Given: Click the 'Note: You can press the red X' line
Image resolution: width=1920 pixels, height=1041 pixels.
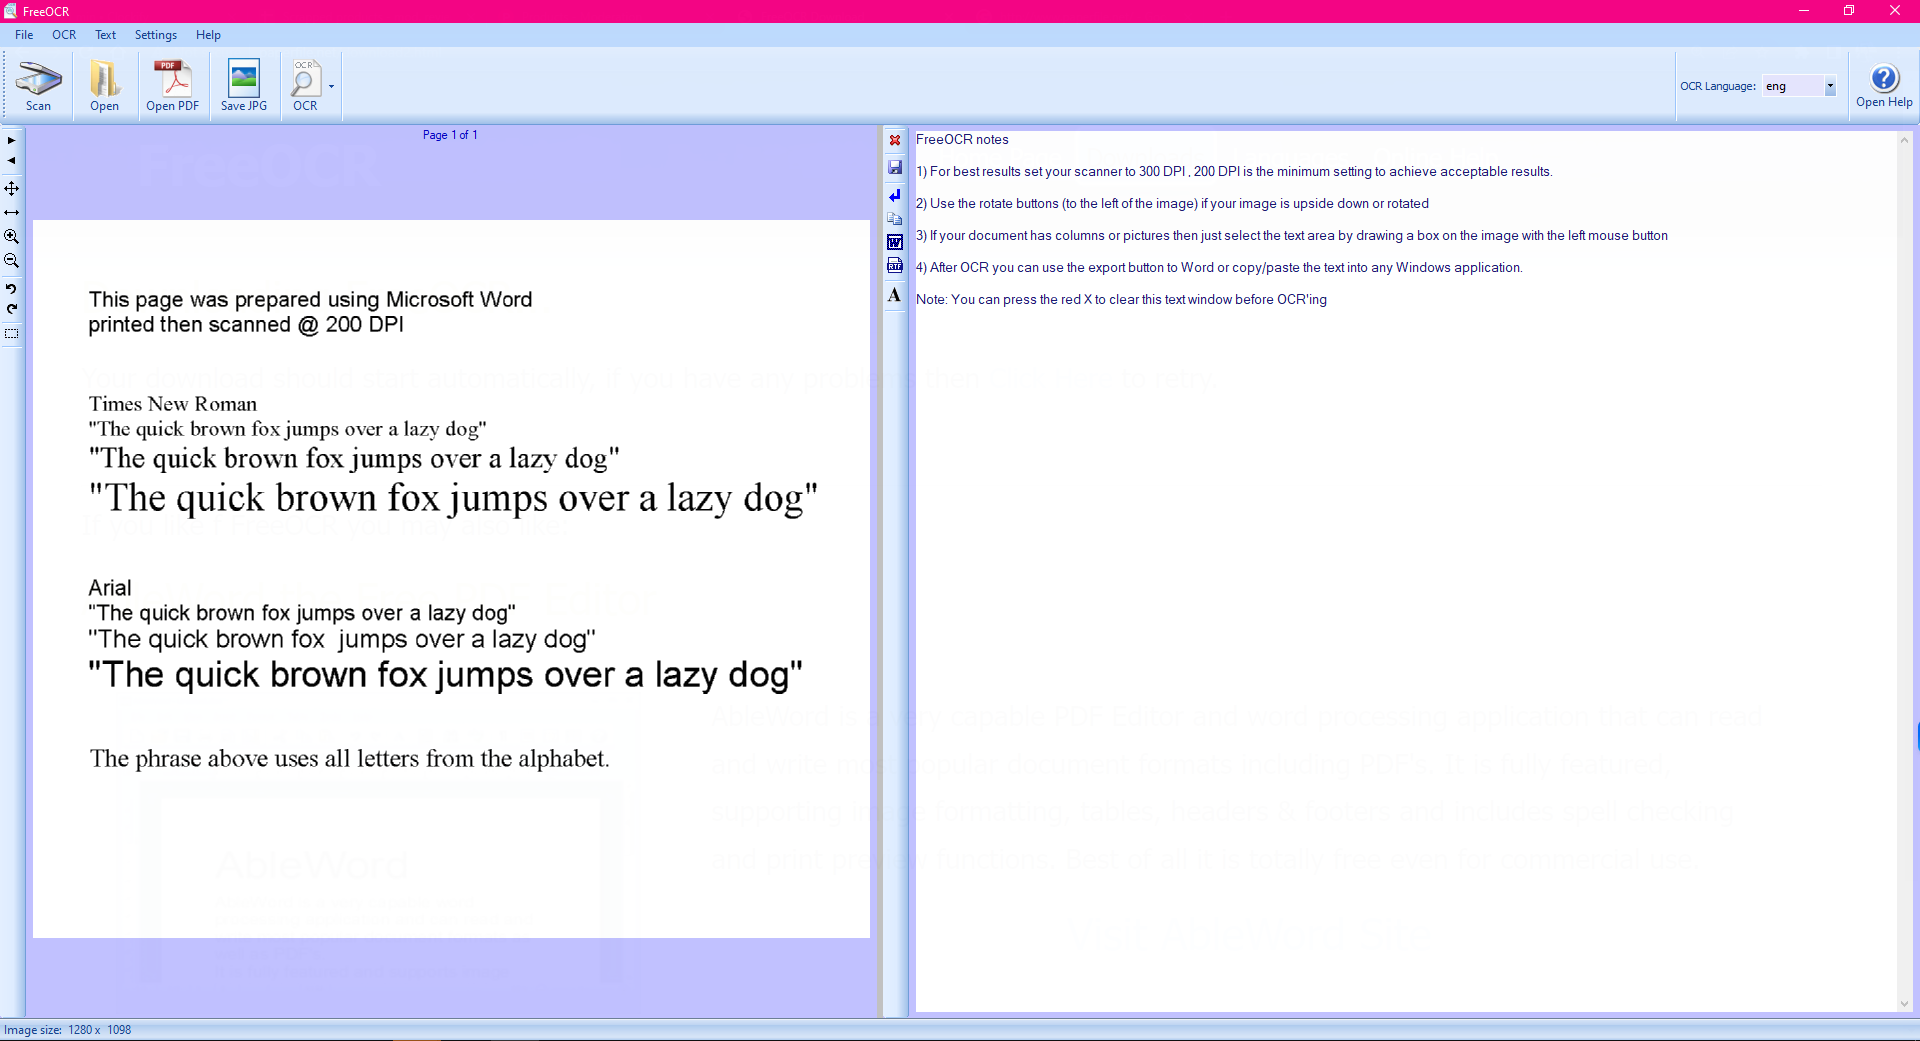Looking at the screenshot, I should click(x=1121, y=300).
